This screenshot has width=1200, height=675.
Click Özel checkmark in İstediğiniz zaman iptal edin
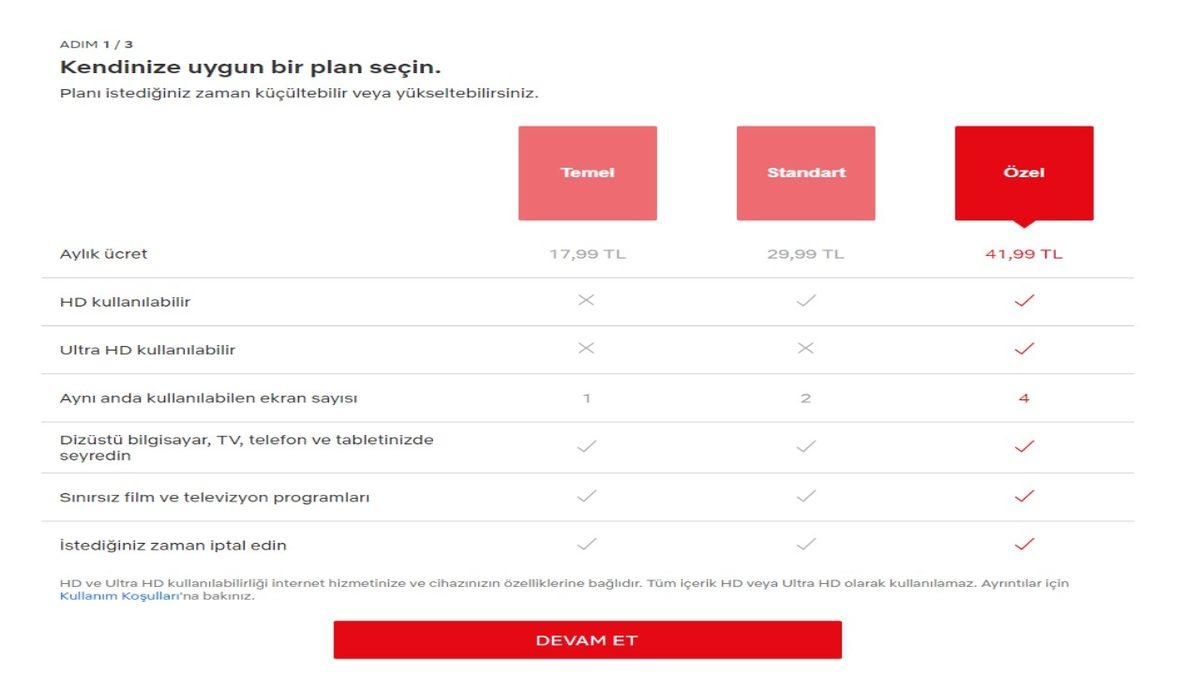tap(1024, 543)
